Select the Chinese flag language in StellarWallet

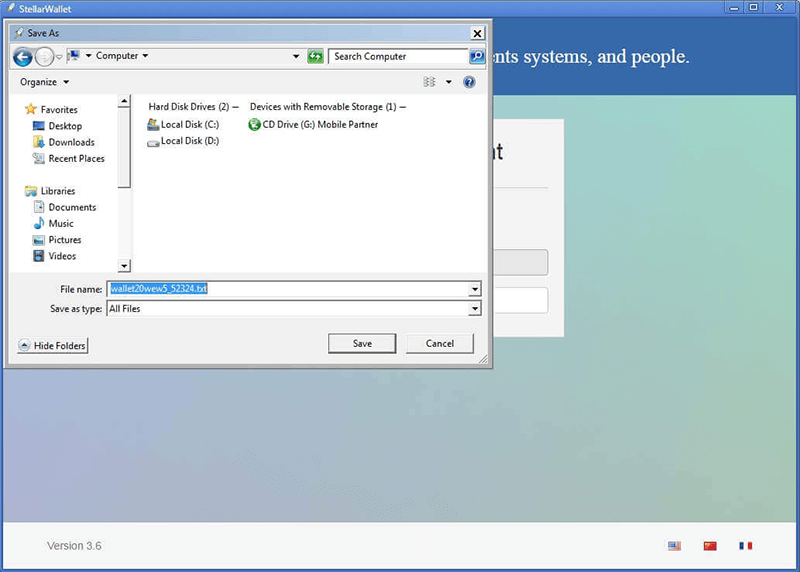(x=710, y=546)
